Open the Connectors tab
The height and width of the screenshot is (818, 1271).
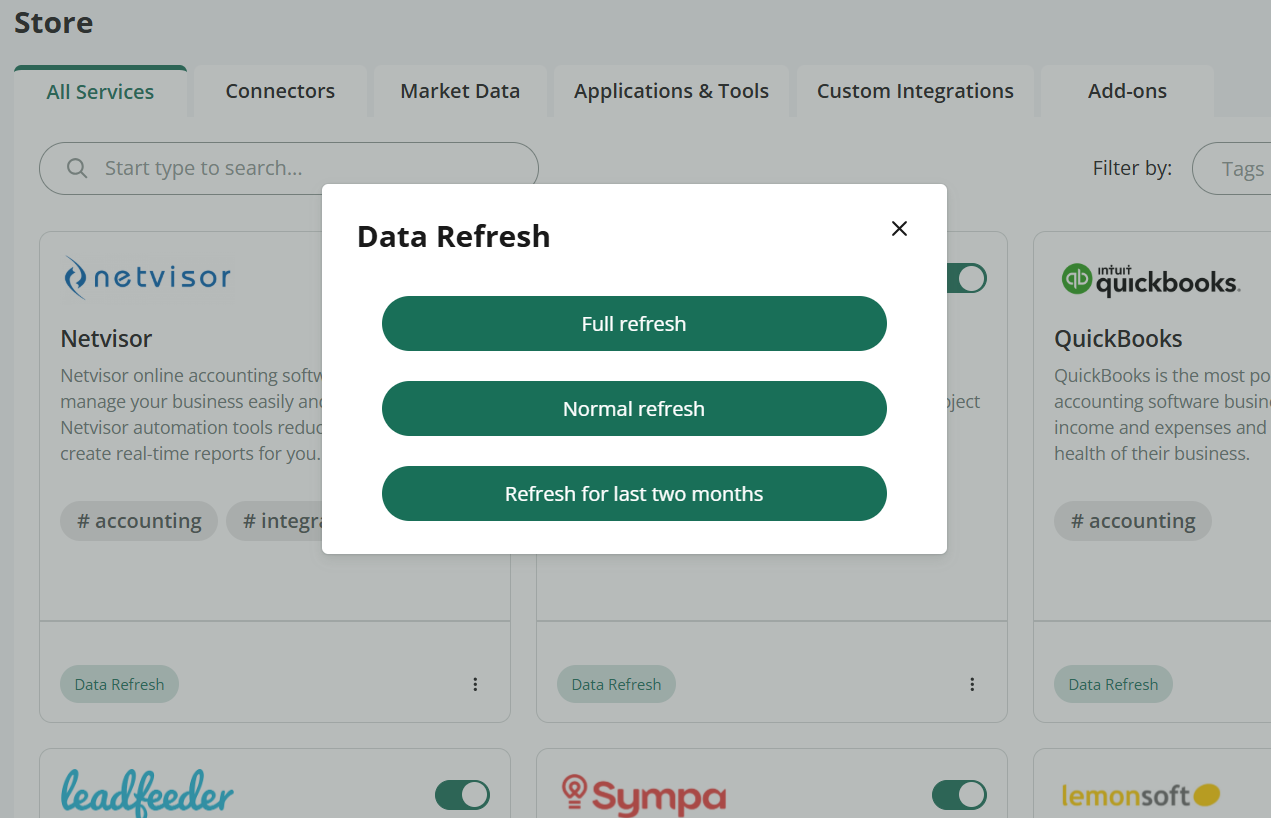click(x=280, y=92)
